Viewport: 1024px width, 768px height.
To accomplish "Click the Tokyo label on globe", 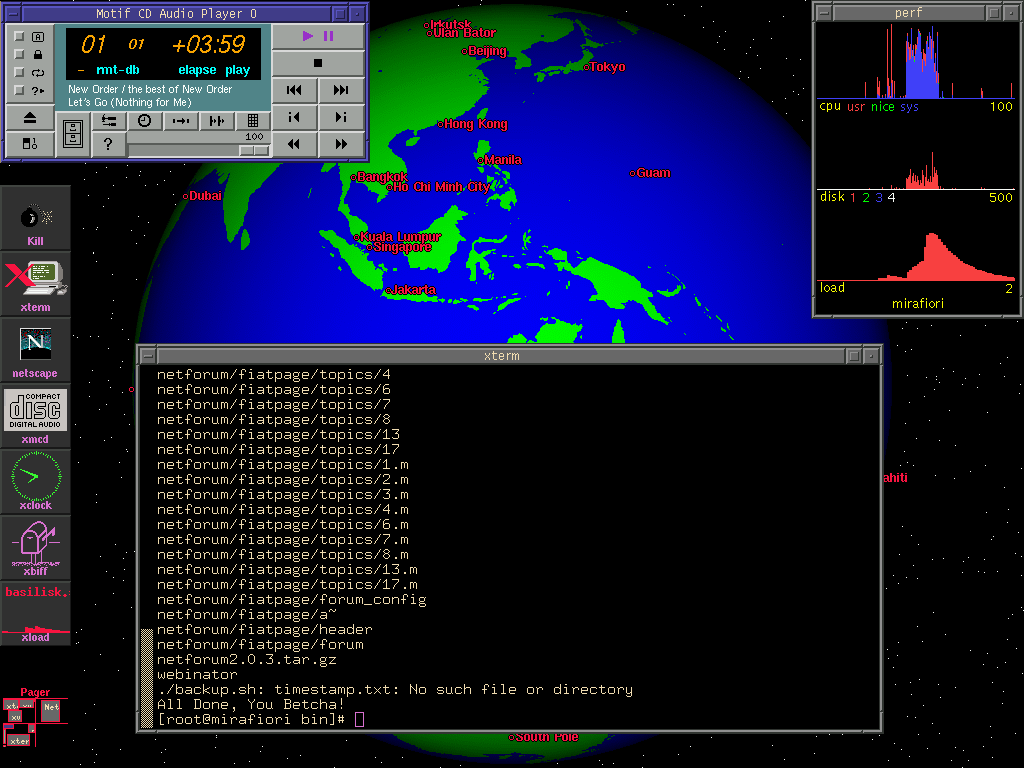I will tap(607, 67).
